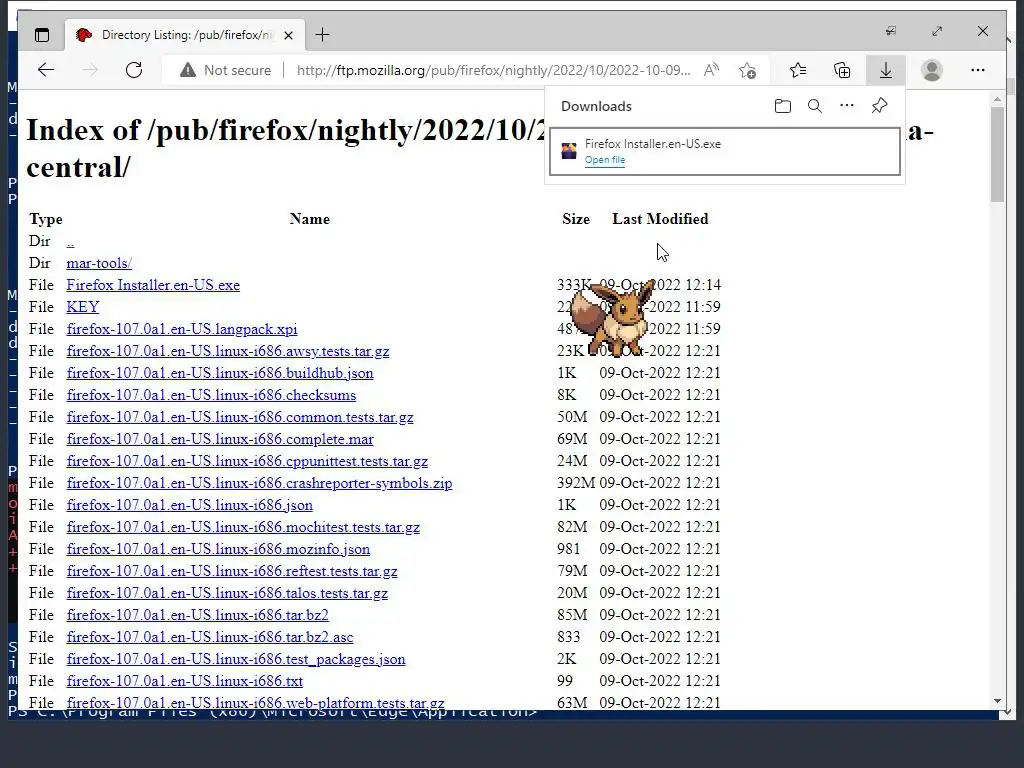Viewport: 1024px width, 768px height.
Task: Open the mar-tools/ directory link
Action: pyautogui.click(x=99, y=263)
